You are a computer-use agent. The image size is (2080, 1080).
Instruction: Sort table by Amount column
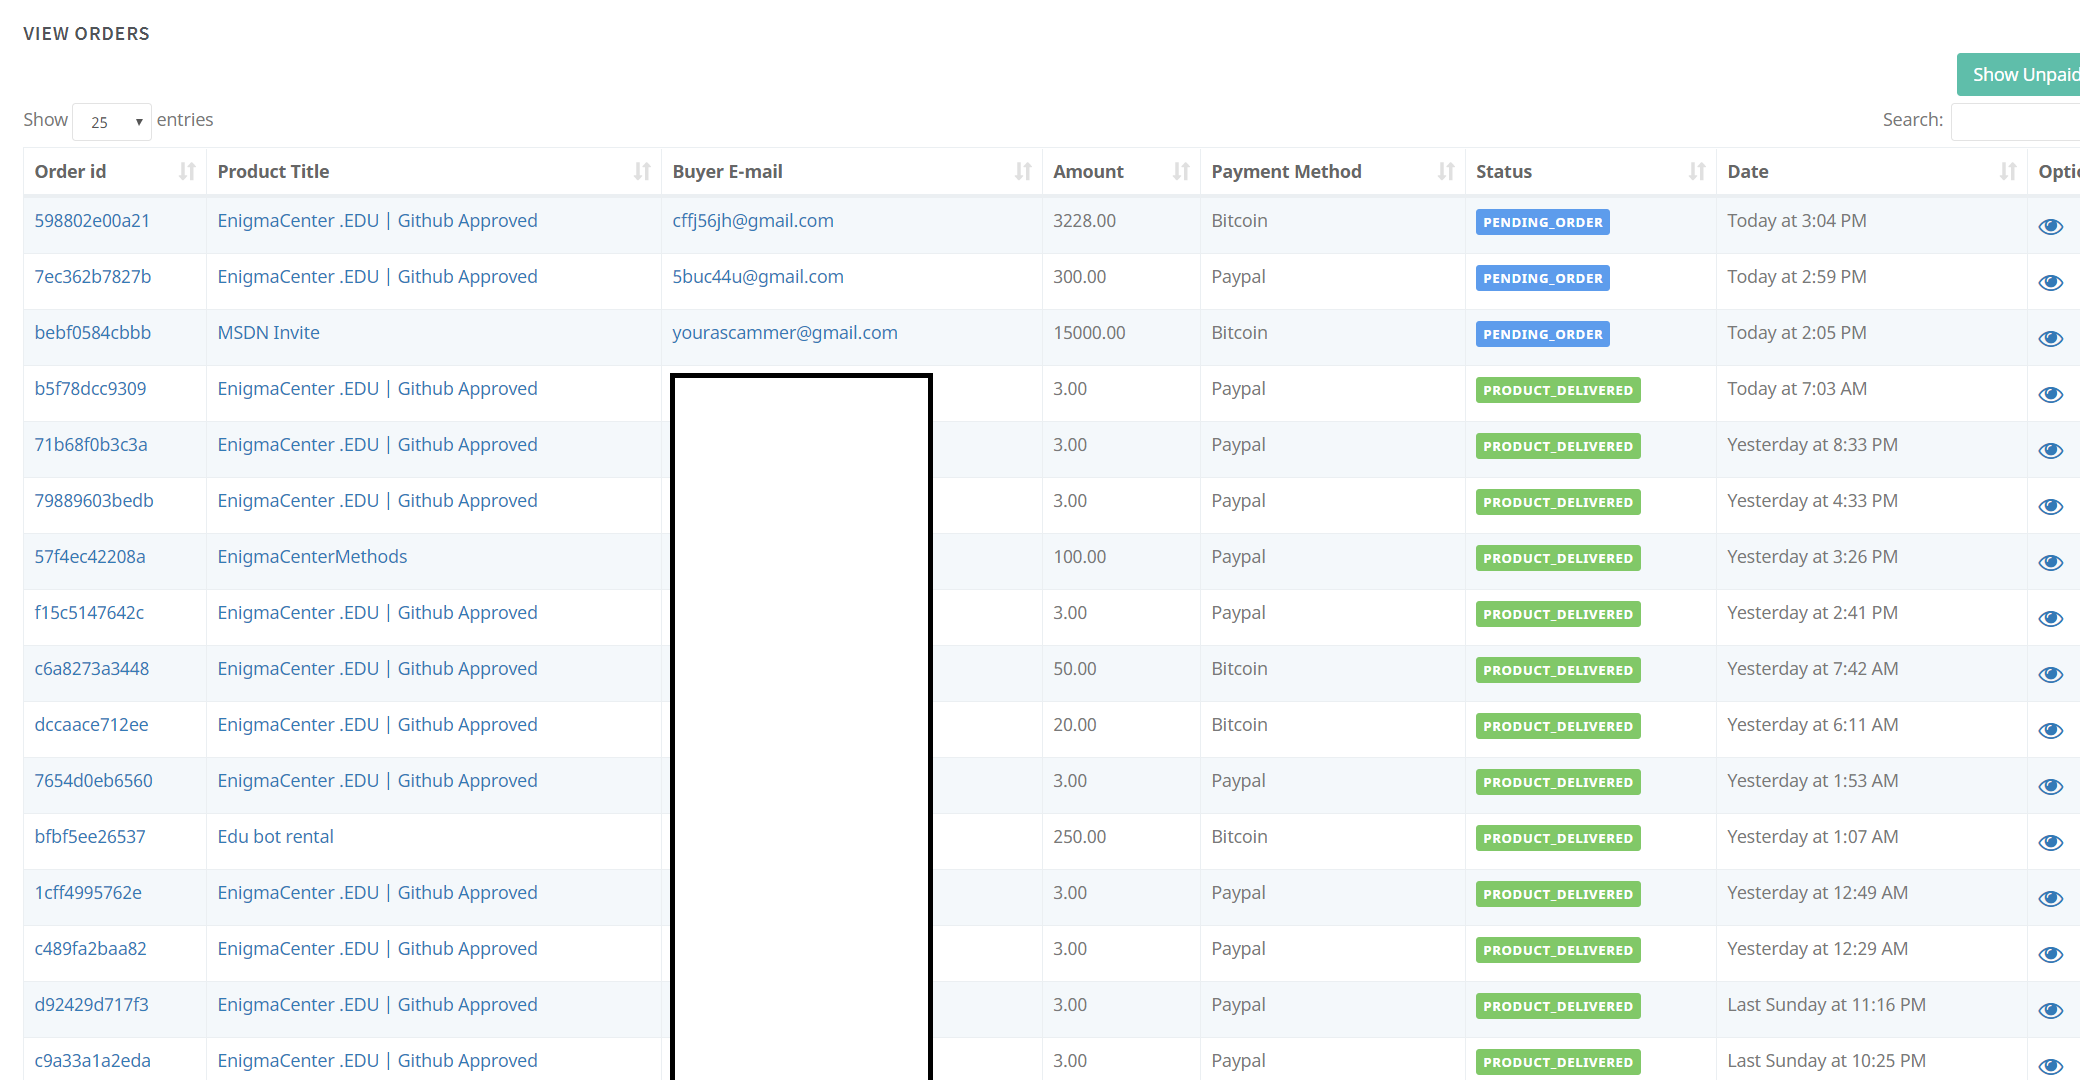pos(1121,172)
